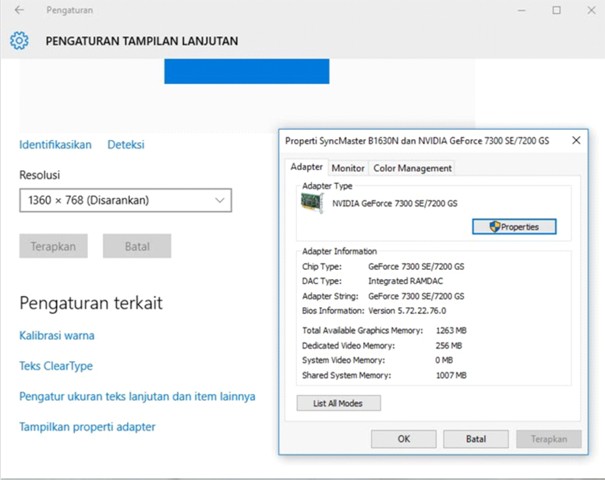Click PENGATURAN TAMPILAN LANJUTAN title
The height and width of the screenshot is (480, 605).
point(142,41)
